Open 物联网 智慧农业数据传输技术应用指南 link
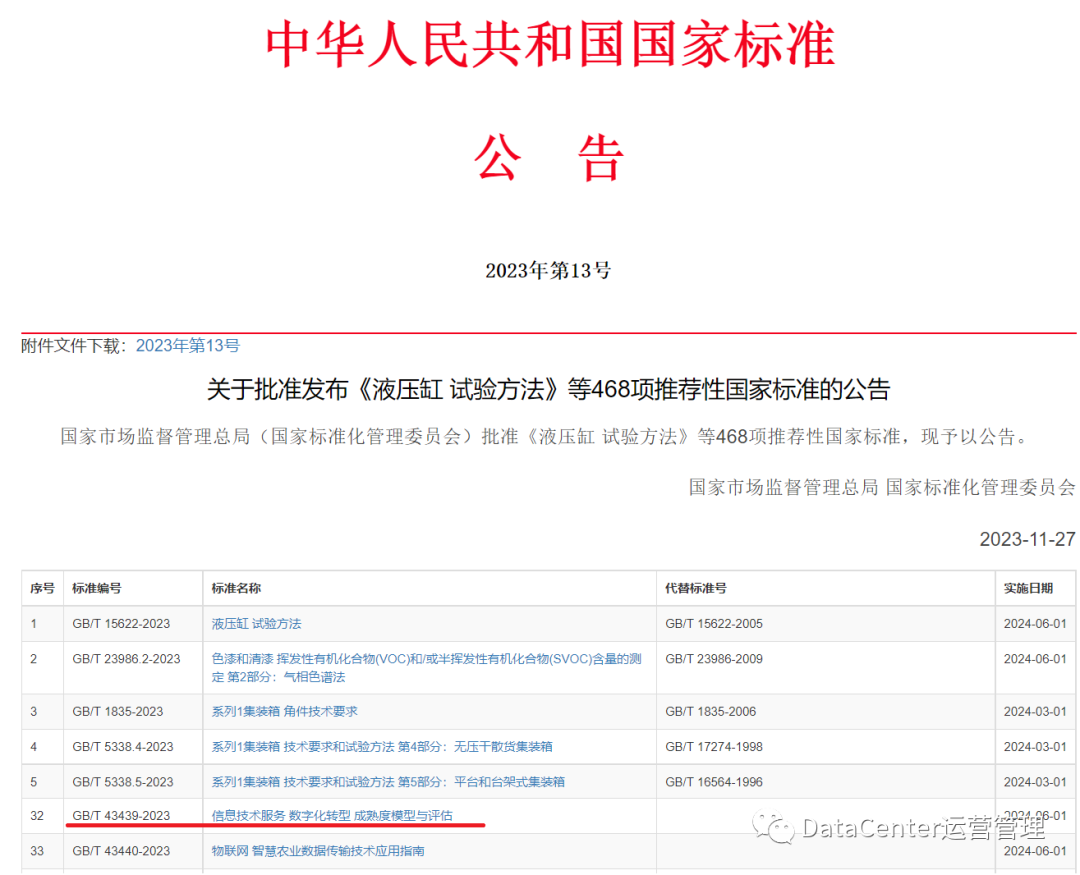 click(318, 851)
